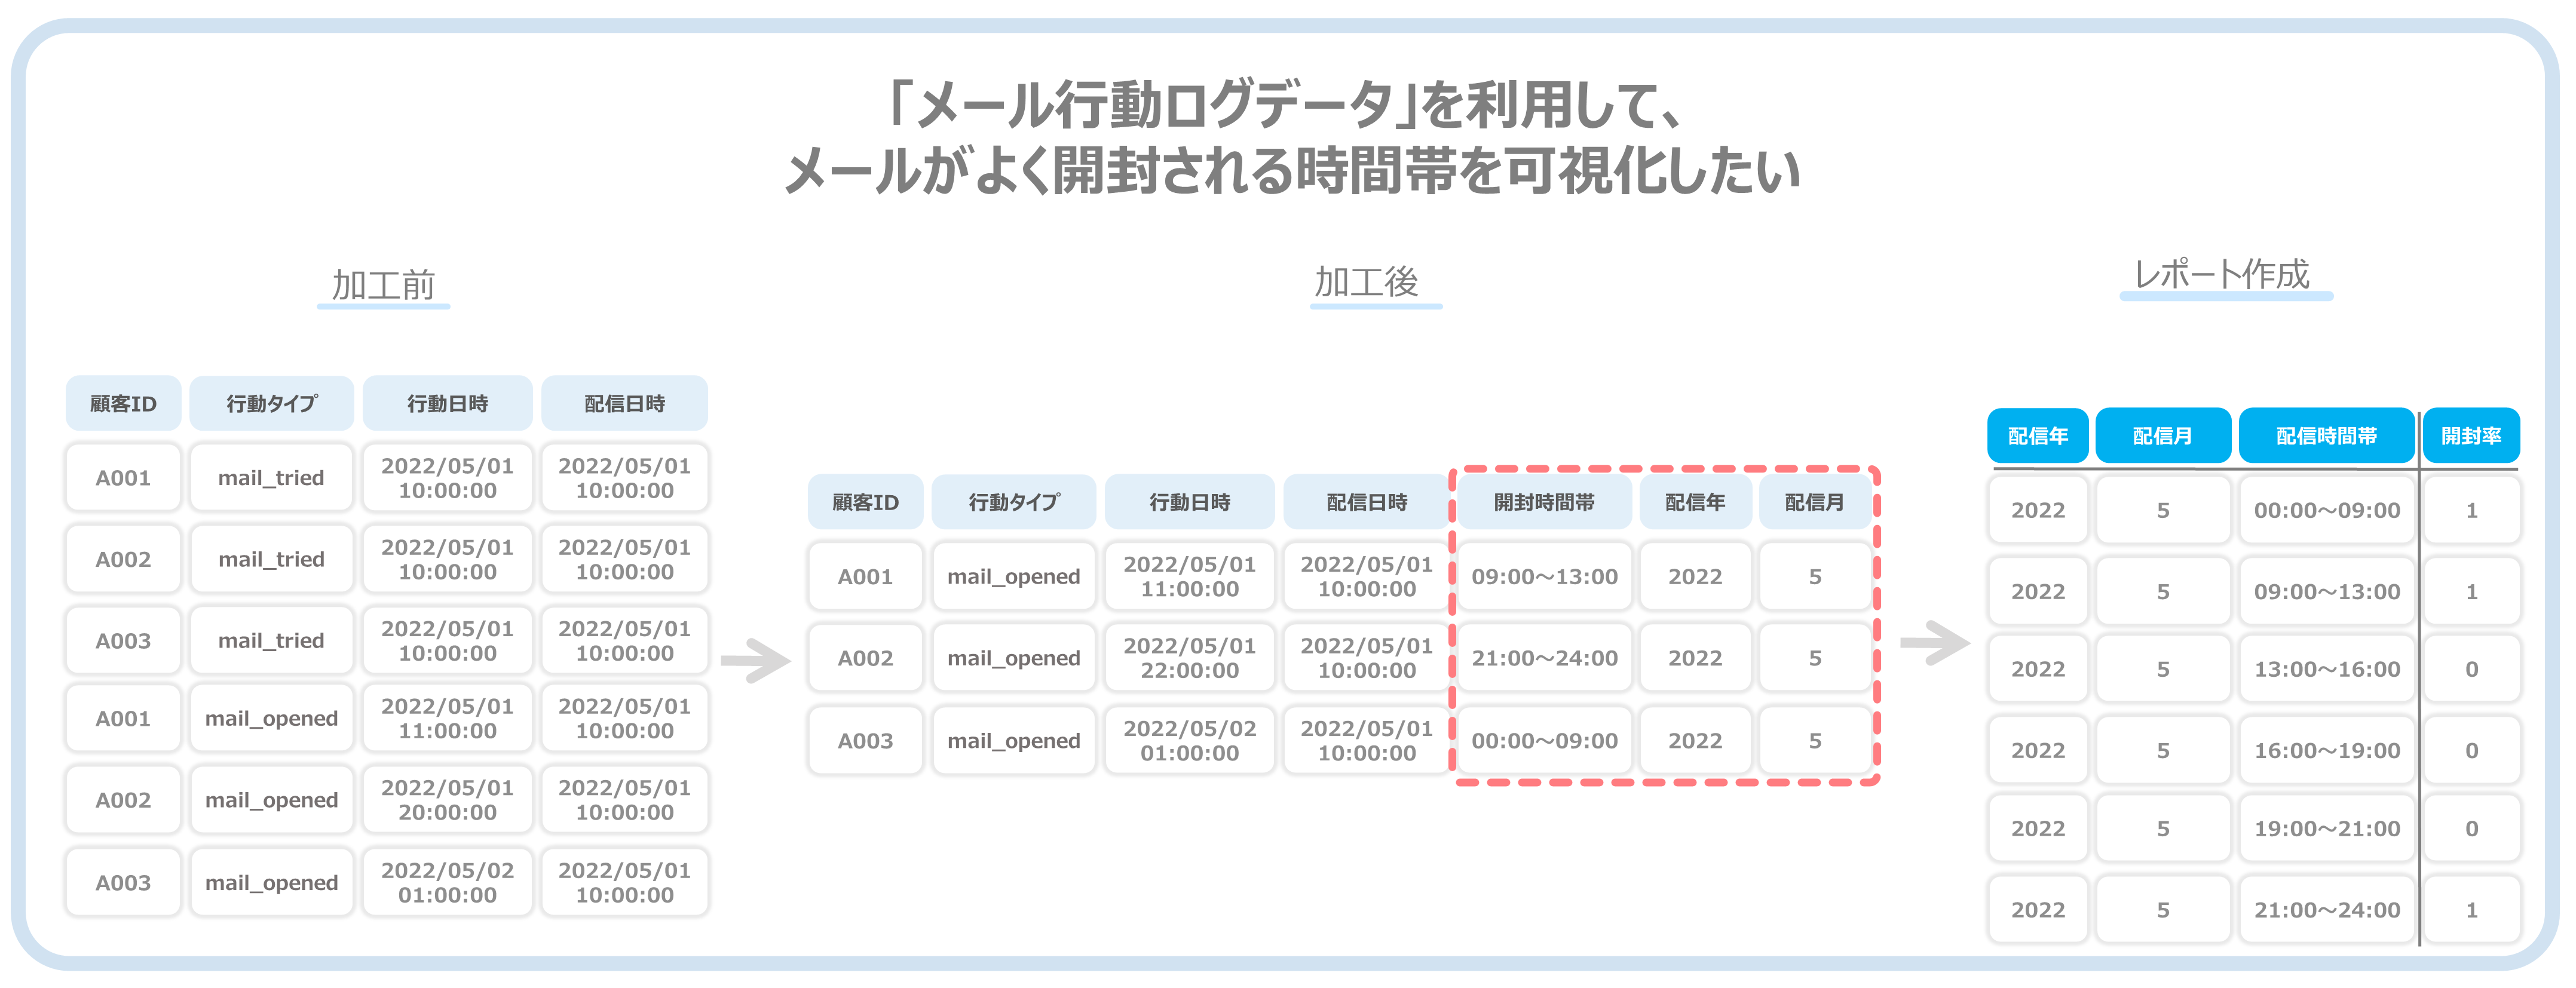The height and width of the screenshot is (988, 2576).
Task: Click 配信日時 cell of A003 mail_opened row in 加工前
Action: coord(624,882)
